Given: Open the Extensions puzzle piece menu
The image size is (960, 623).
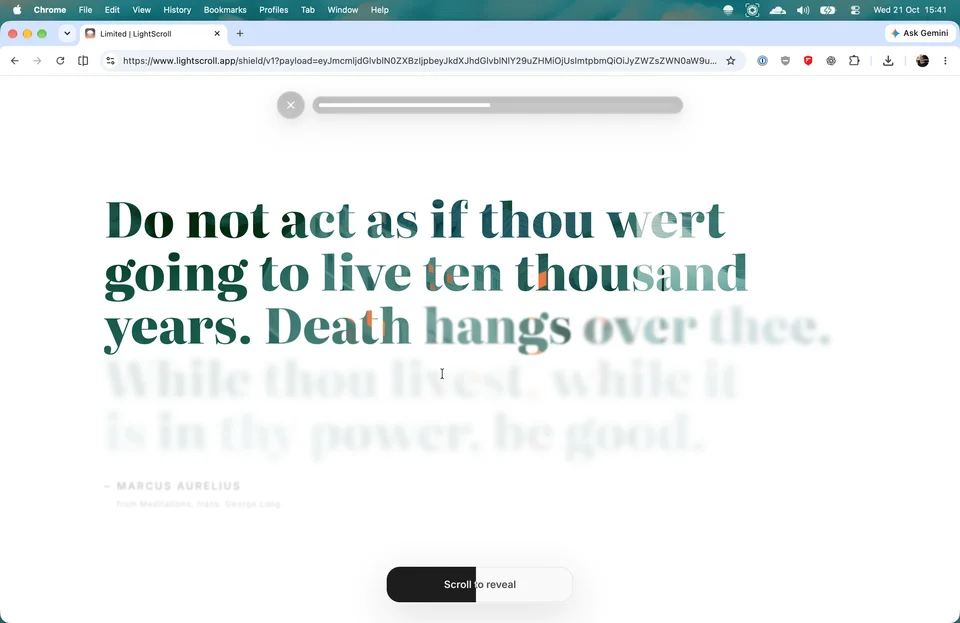Looking at the screenshot, I should pos(854,61).
